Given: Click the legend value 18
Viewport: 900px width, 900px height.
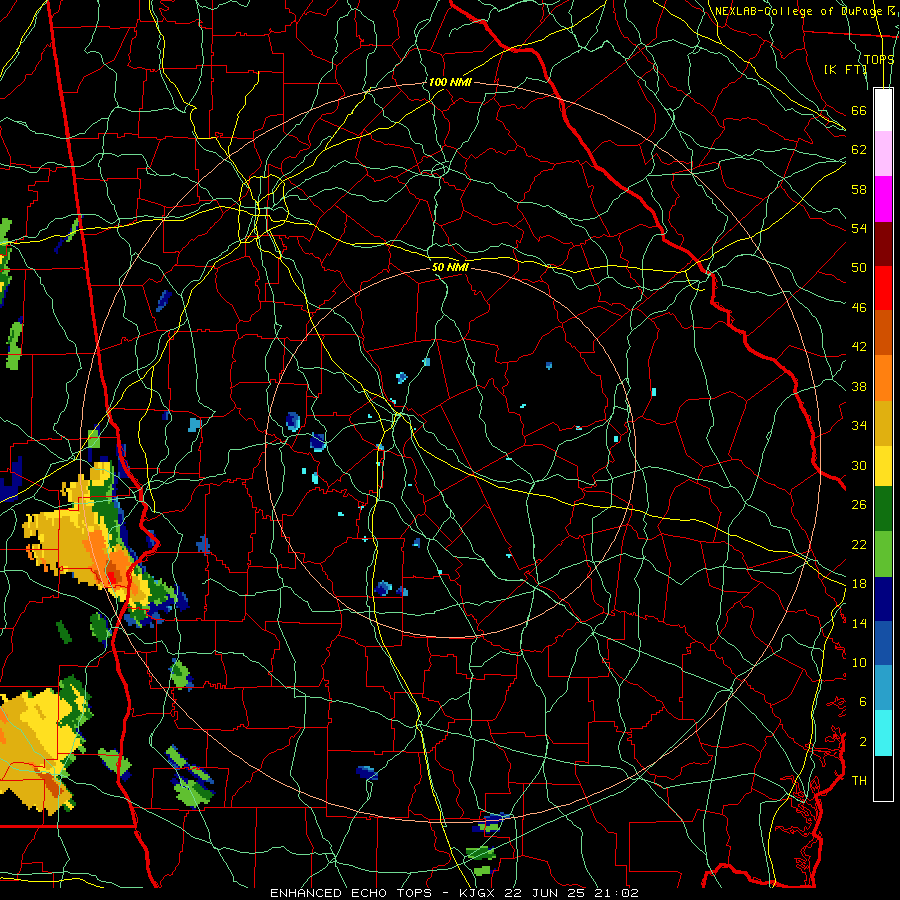Looking at the screenshot, I should pos(859,584).
